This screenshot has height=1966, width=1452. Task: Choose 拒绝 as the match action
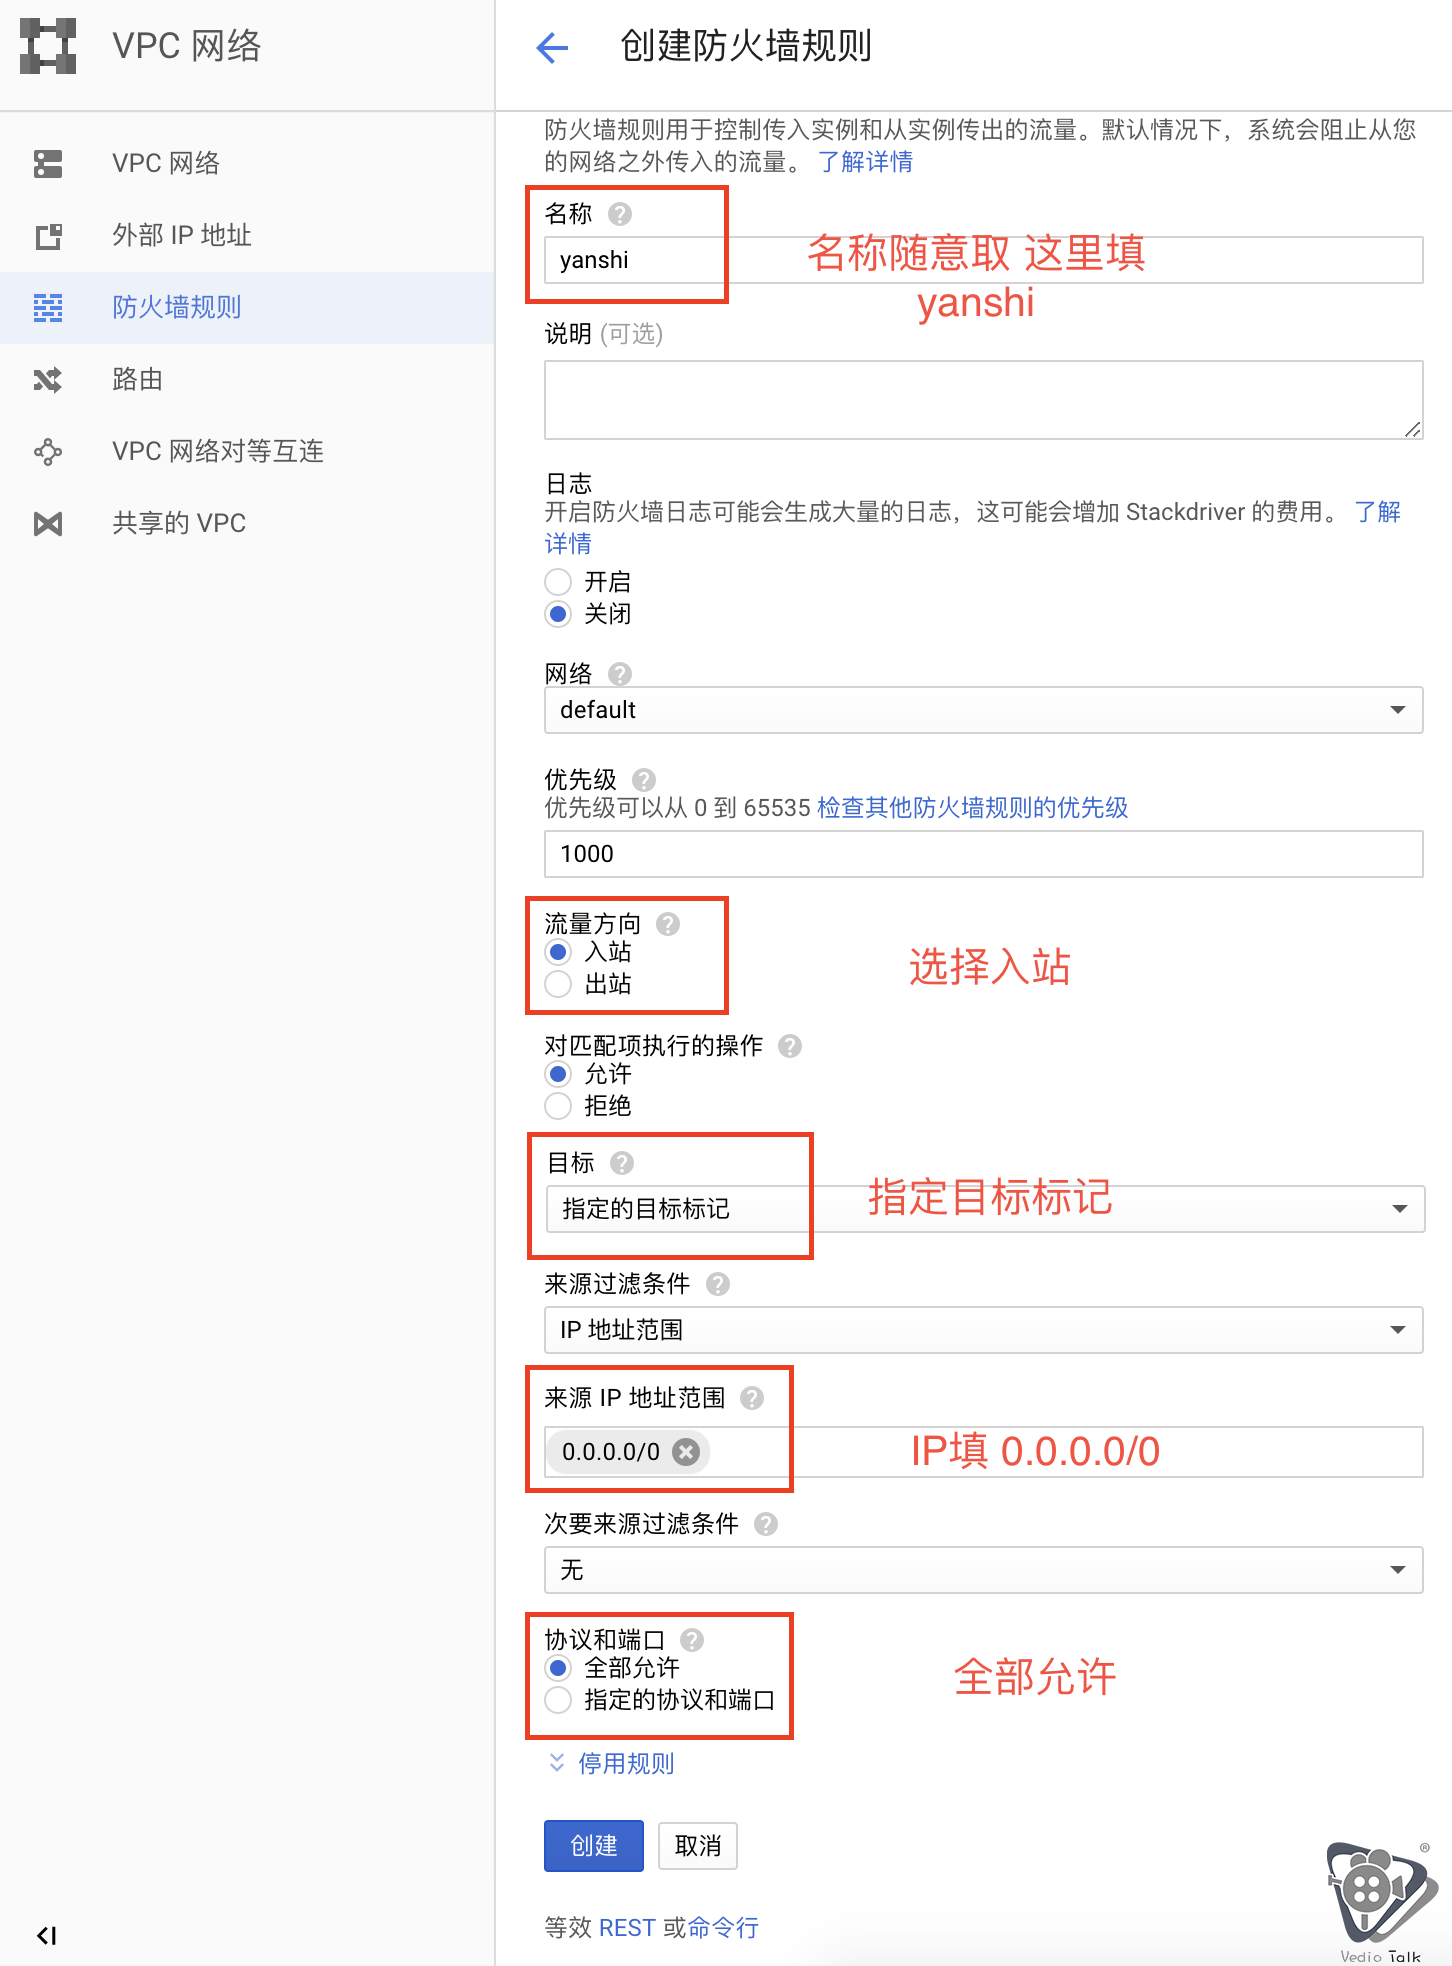pos(558,1105)
